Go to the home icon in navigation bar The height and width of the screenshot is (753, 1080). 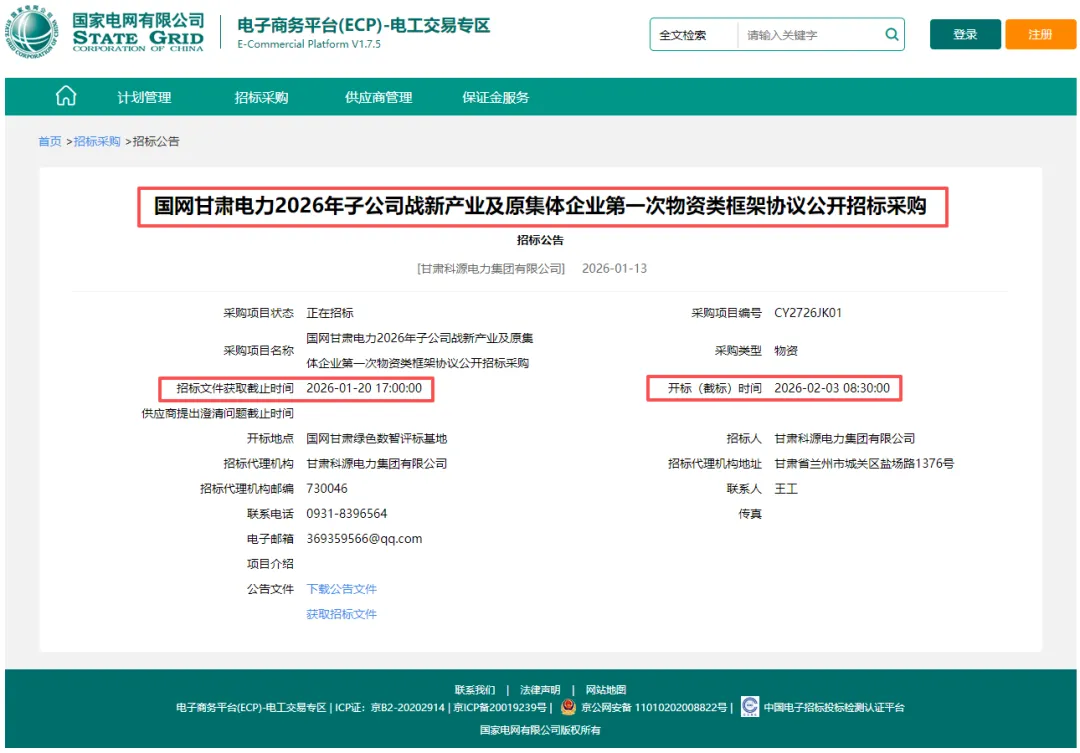pos(66,96)
